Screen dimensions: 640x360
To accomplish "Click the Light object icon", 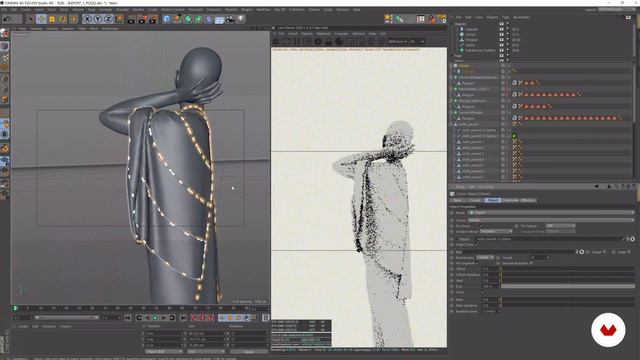I will point(241,19).
